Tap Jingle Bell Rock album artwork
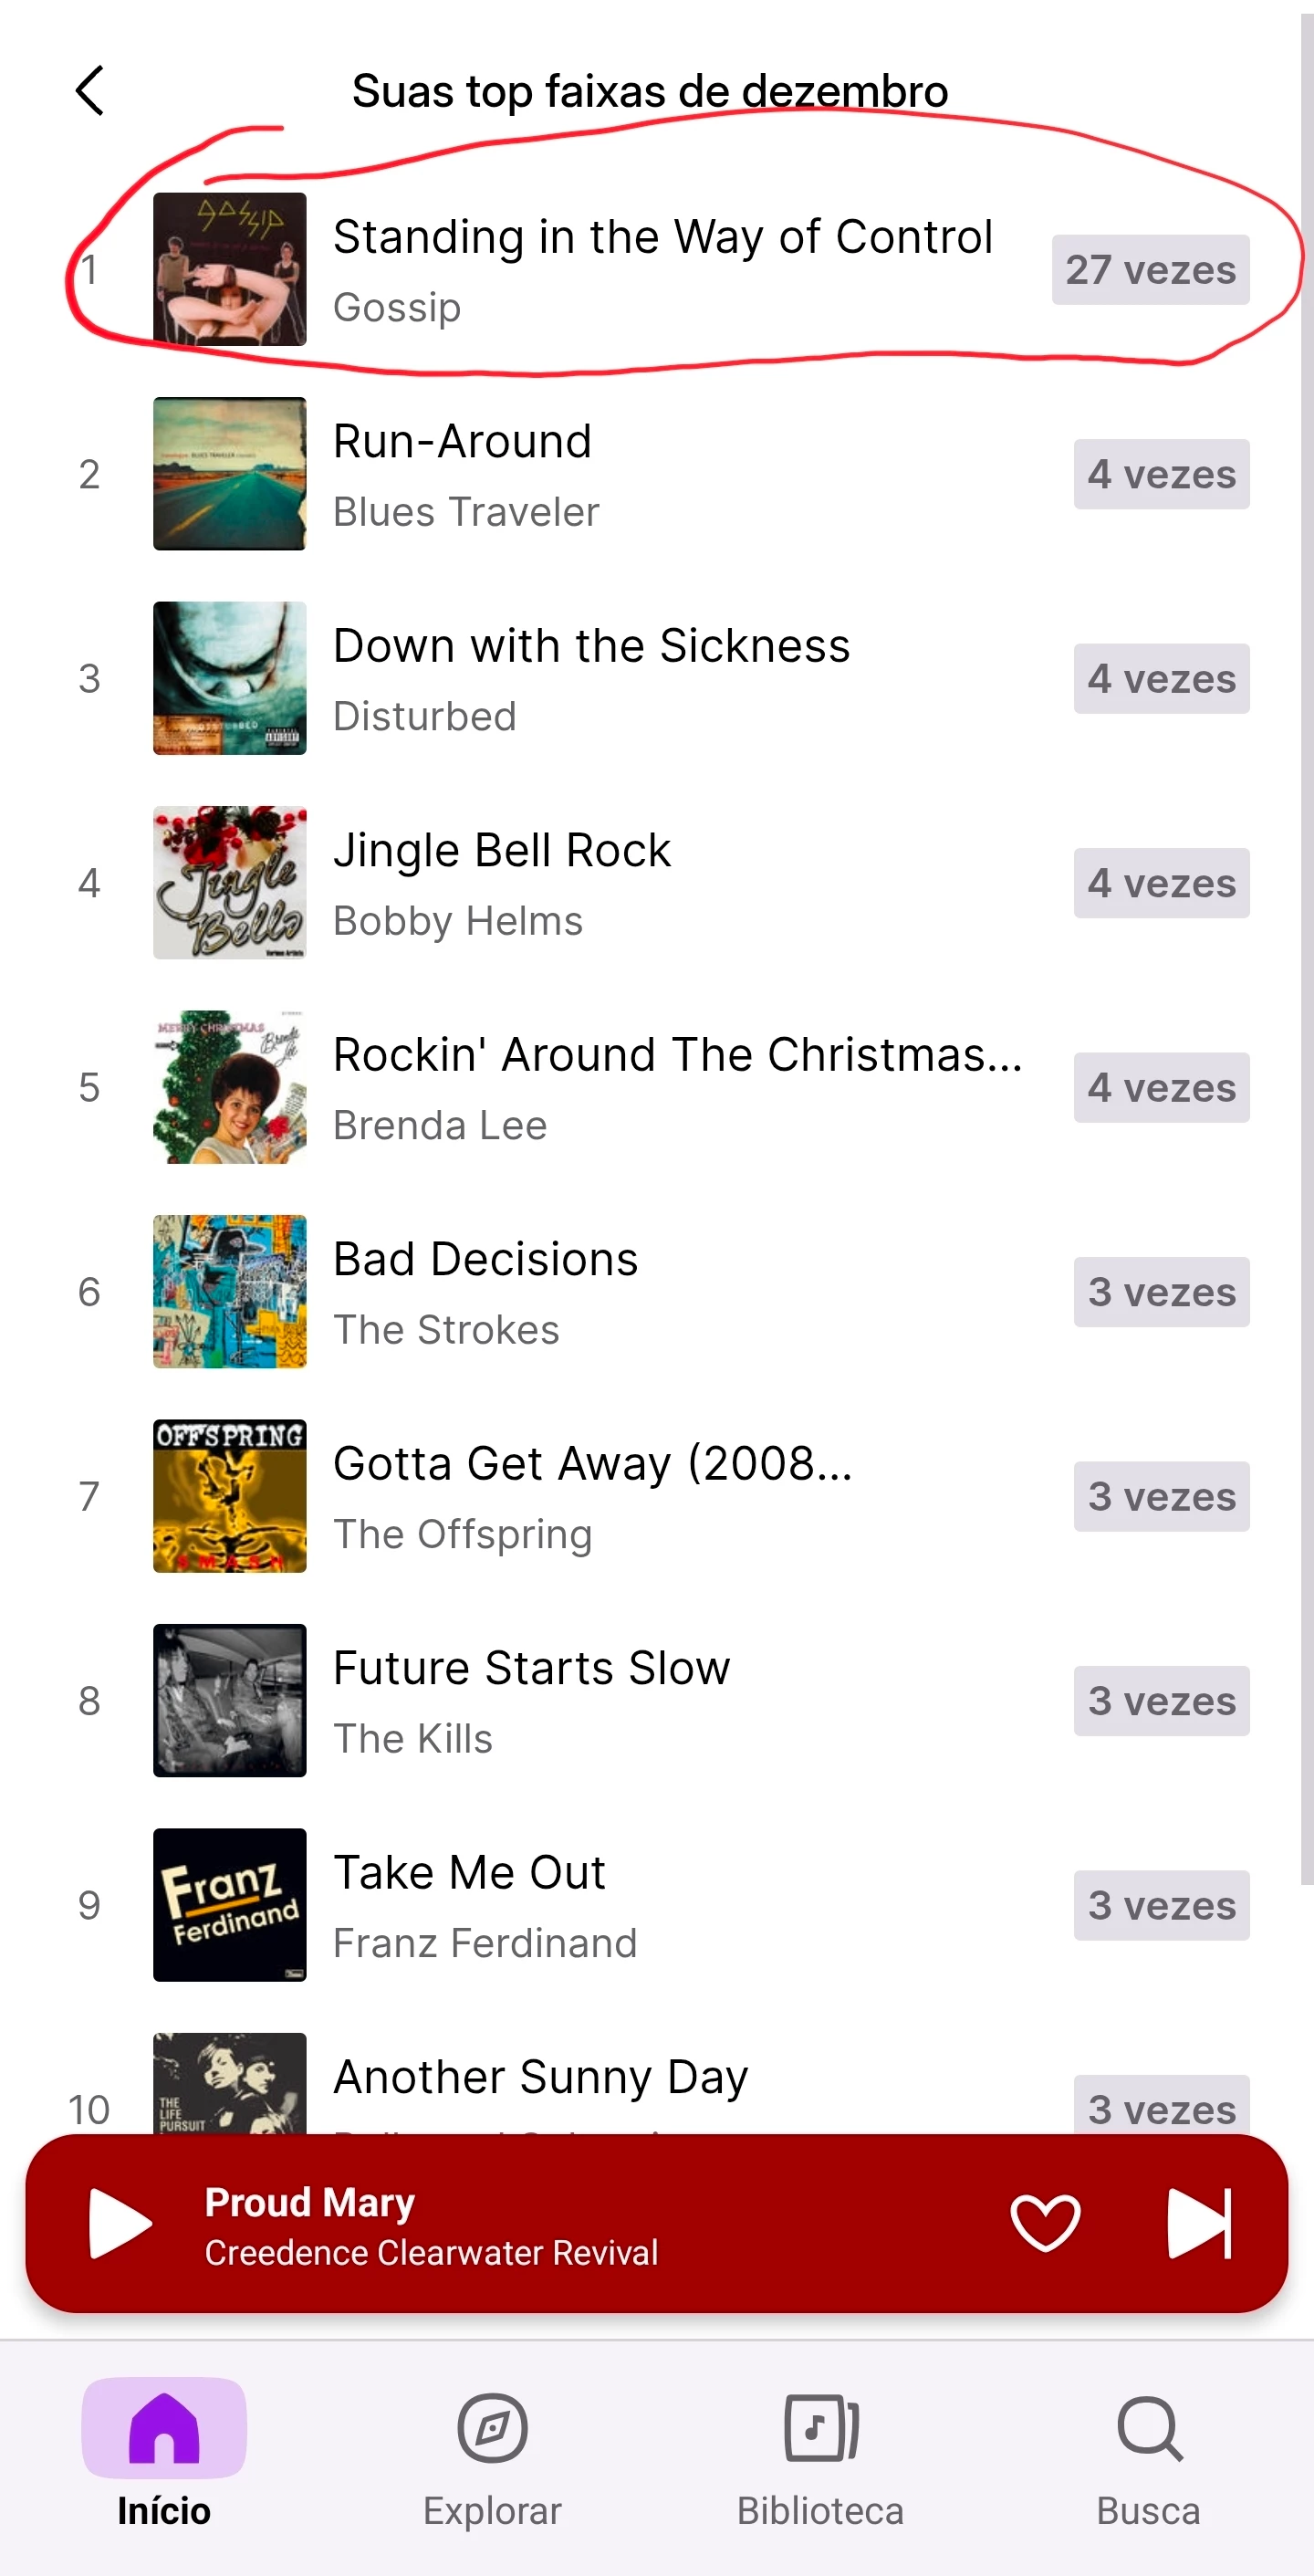The image size is (1314, 2576). click(x=230, y=883)
